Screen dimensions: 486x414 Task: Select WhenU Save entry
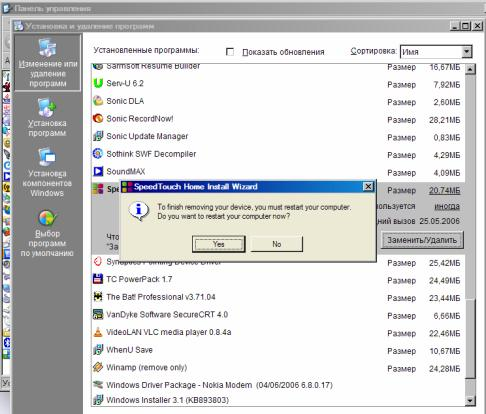coord(278,350)
